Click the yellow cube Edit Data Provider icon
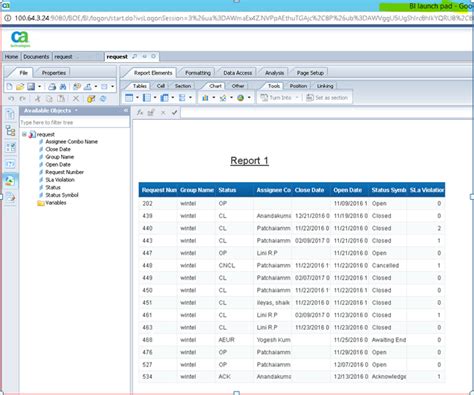Image resolution: width=474 pixels, height=395 pixels. (x=91, y=99)
